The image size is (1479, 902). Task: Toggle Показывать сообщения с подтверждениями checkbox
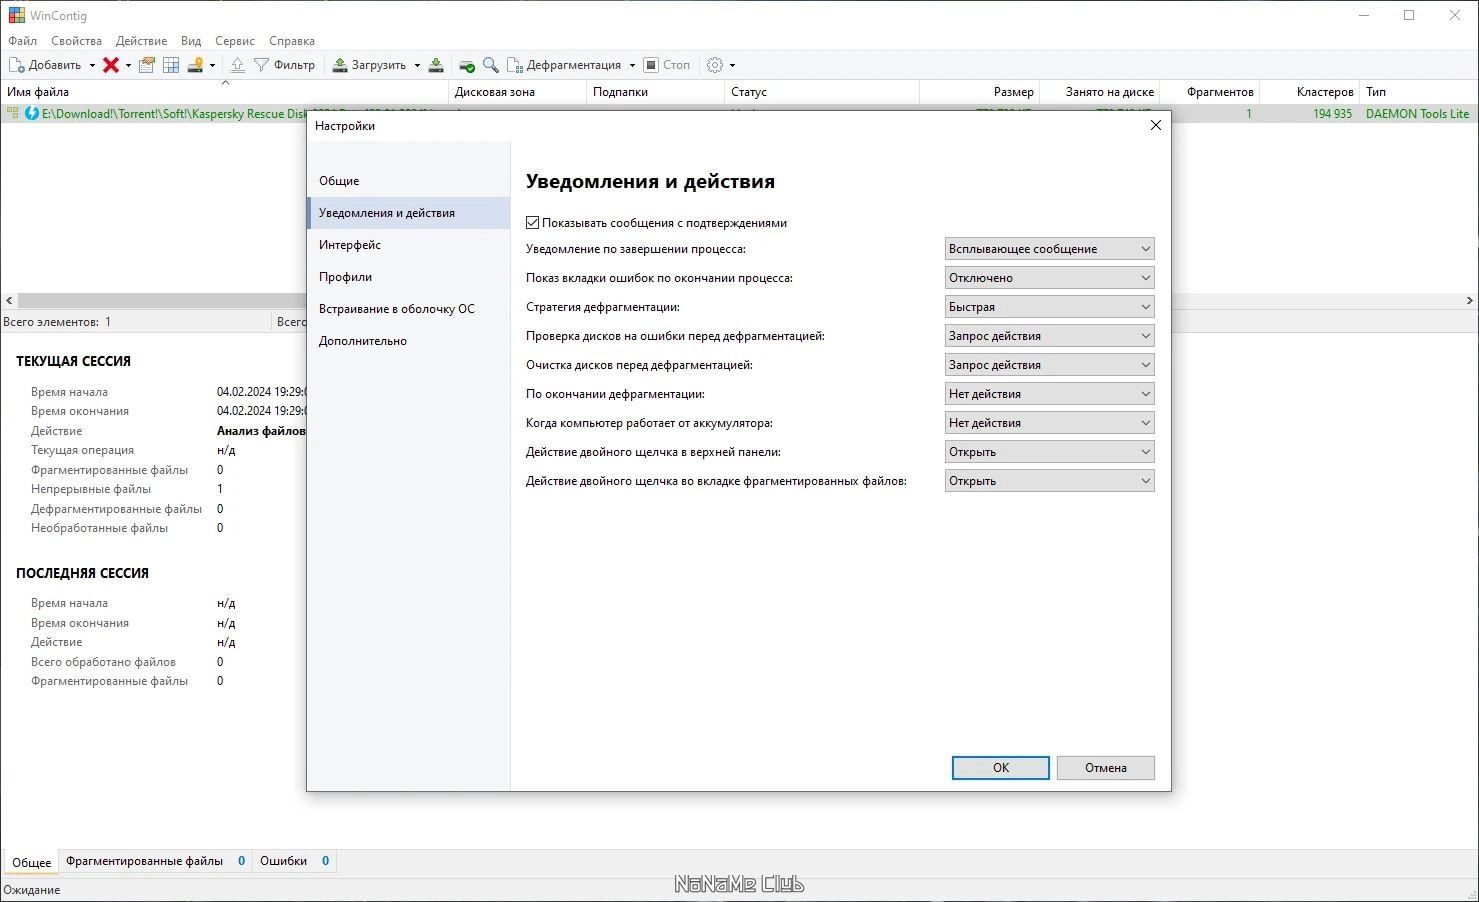[533, 223]
